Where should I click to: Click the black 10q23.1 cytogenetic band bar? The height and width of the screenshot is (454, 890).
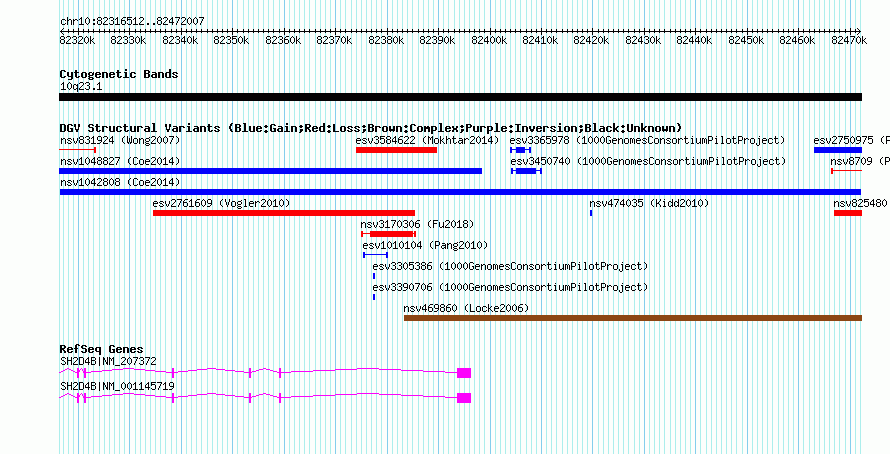pos(460,97)
